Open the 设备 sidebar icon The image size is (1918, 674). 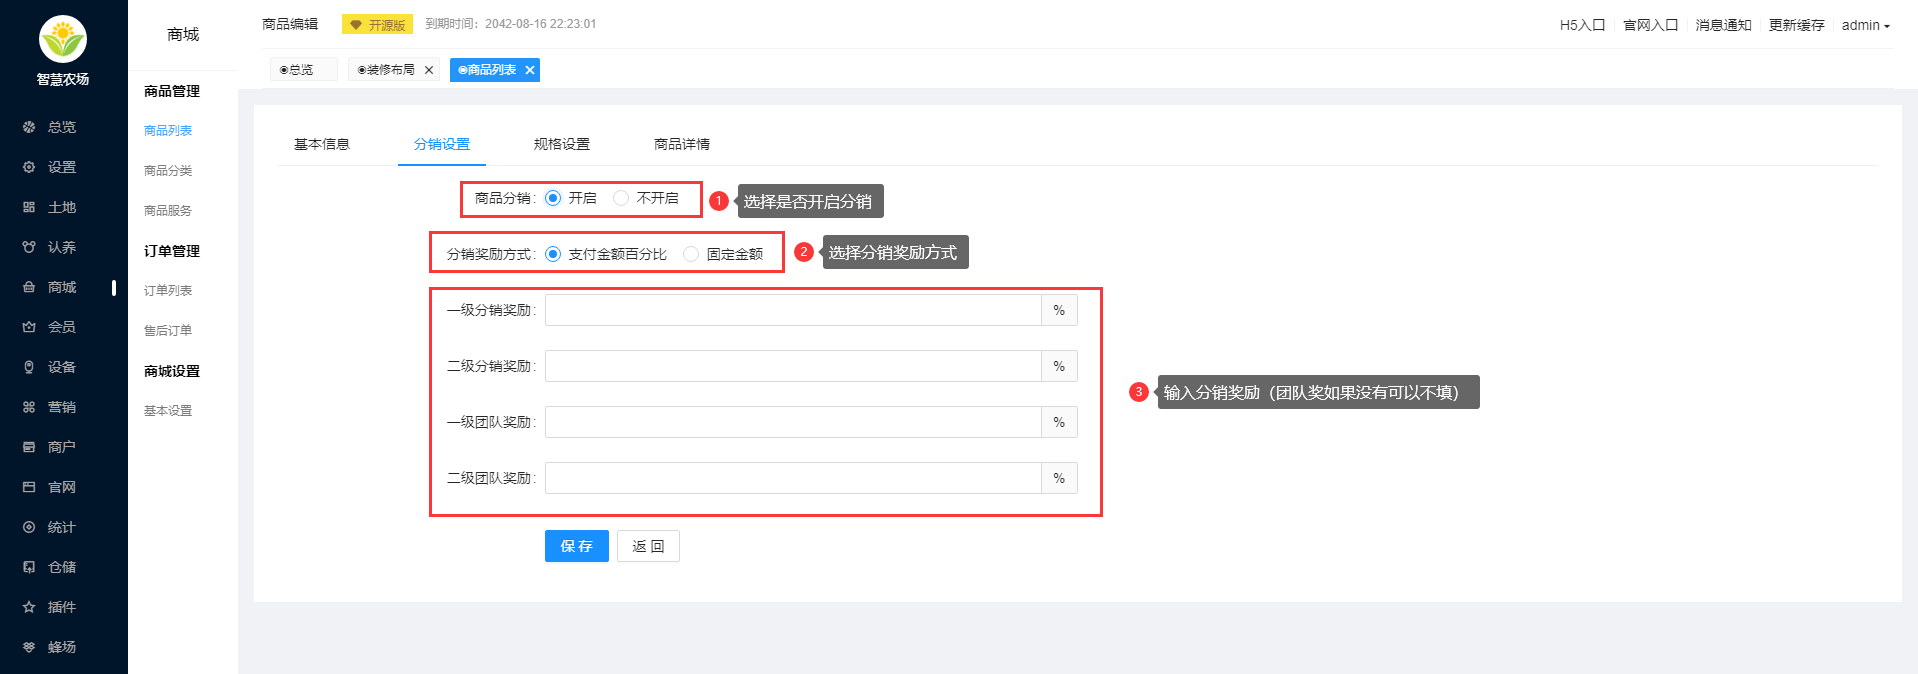pyautogui.click(x=29, y=367)
